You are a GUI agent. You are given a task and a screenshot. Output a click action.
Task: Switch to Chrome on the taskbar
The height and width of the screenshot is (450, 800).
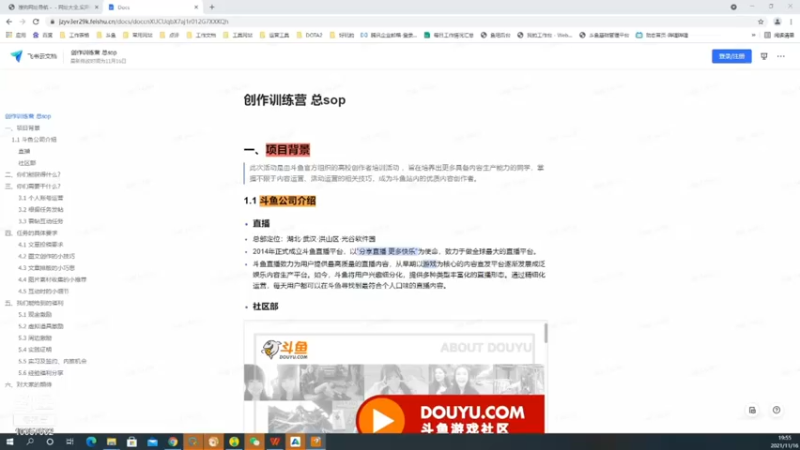tap(172, 442)
